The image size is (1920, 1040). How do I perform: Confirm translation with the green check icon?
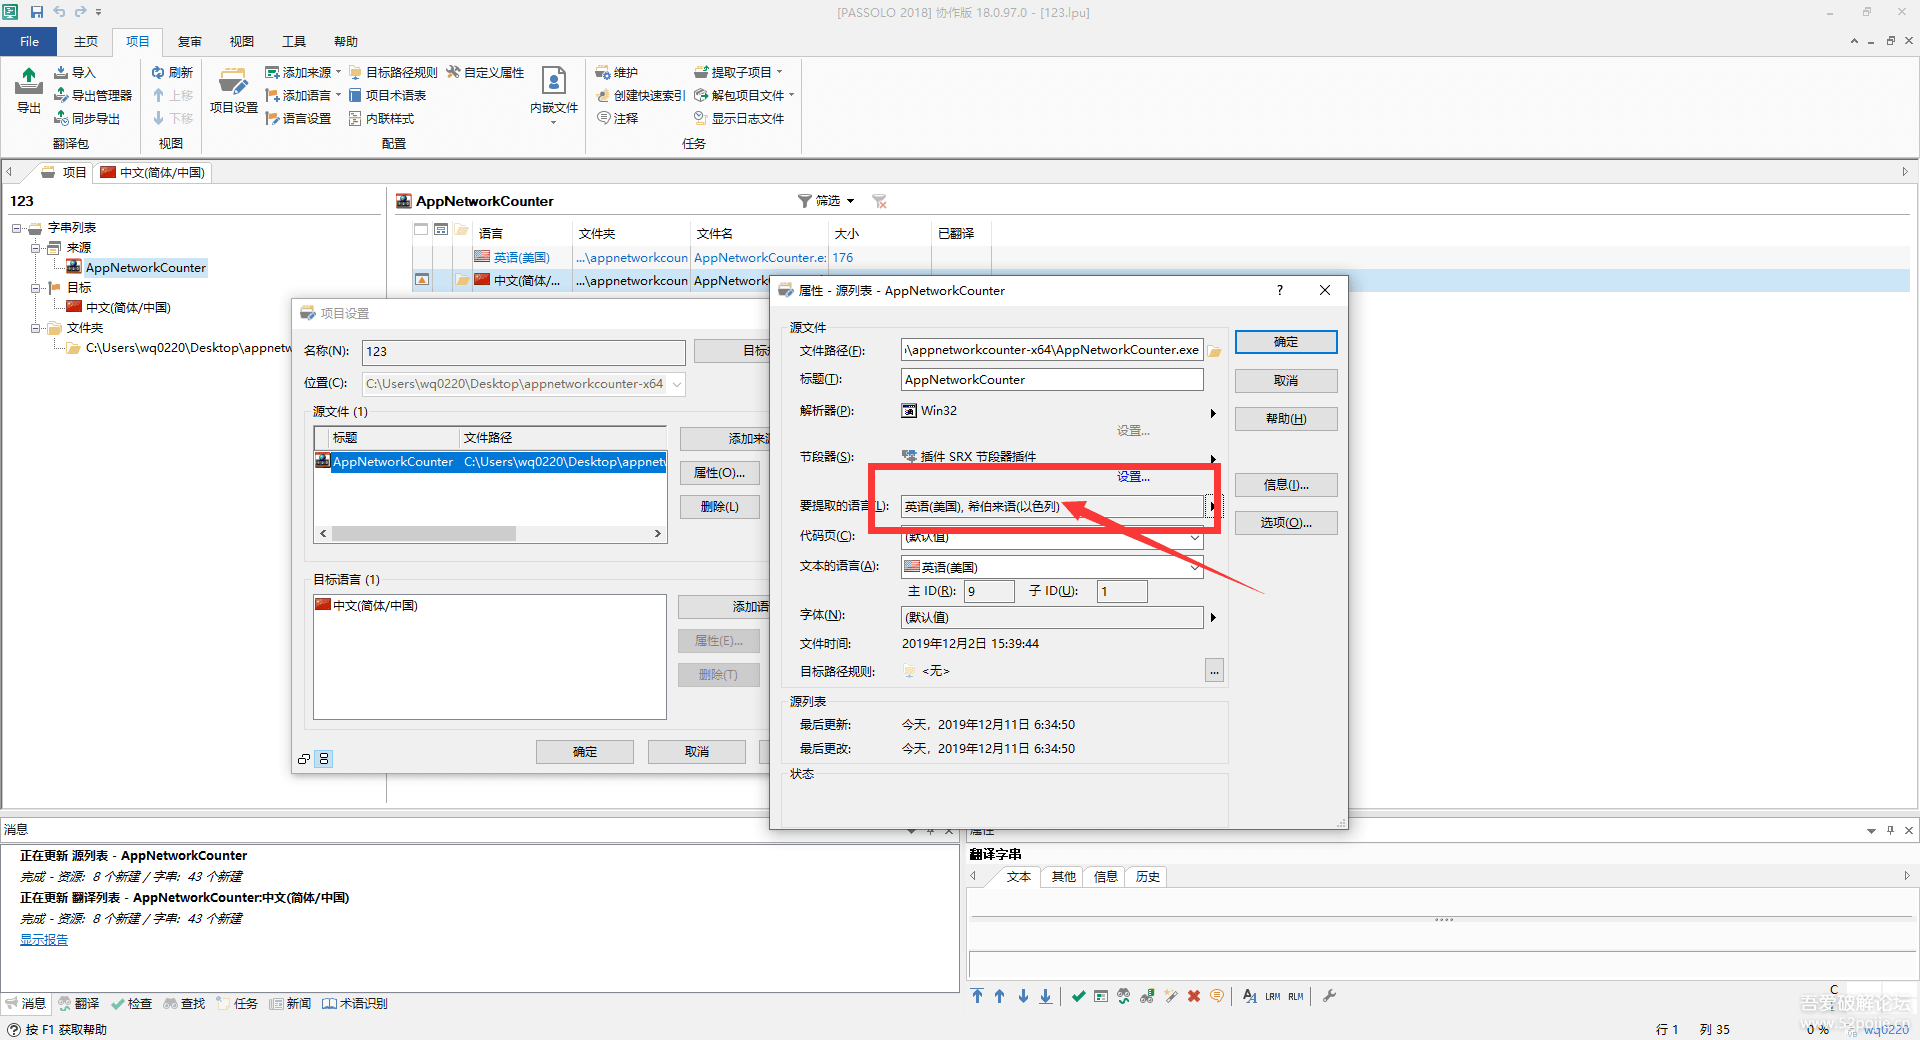1078,996
